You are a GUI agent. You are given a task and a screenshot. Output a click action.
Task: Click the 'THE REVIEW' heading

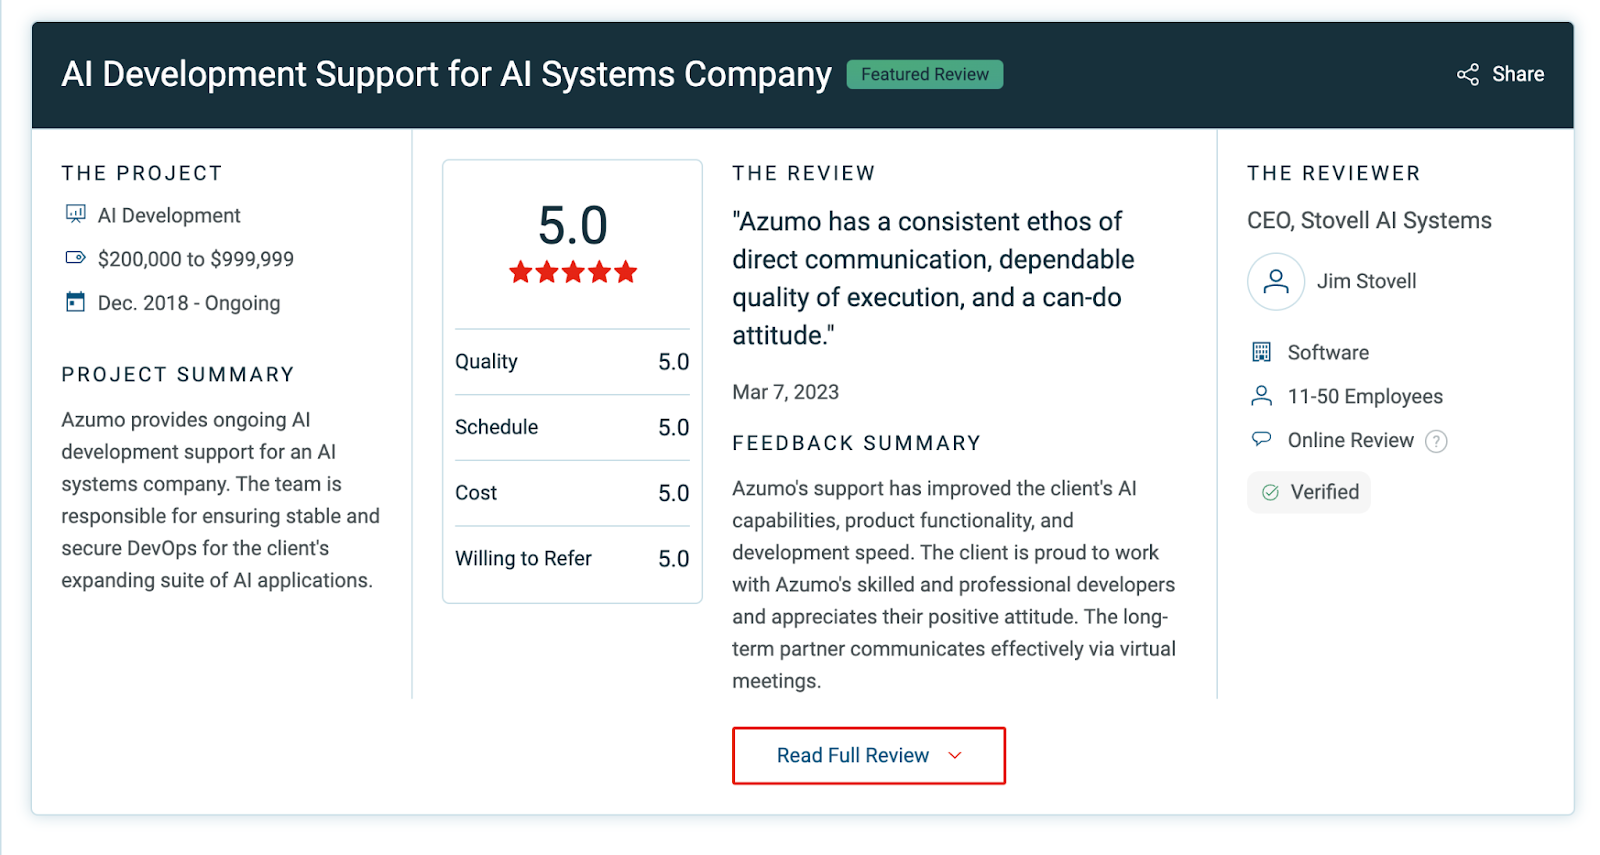[x=804, y=173]
